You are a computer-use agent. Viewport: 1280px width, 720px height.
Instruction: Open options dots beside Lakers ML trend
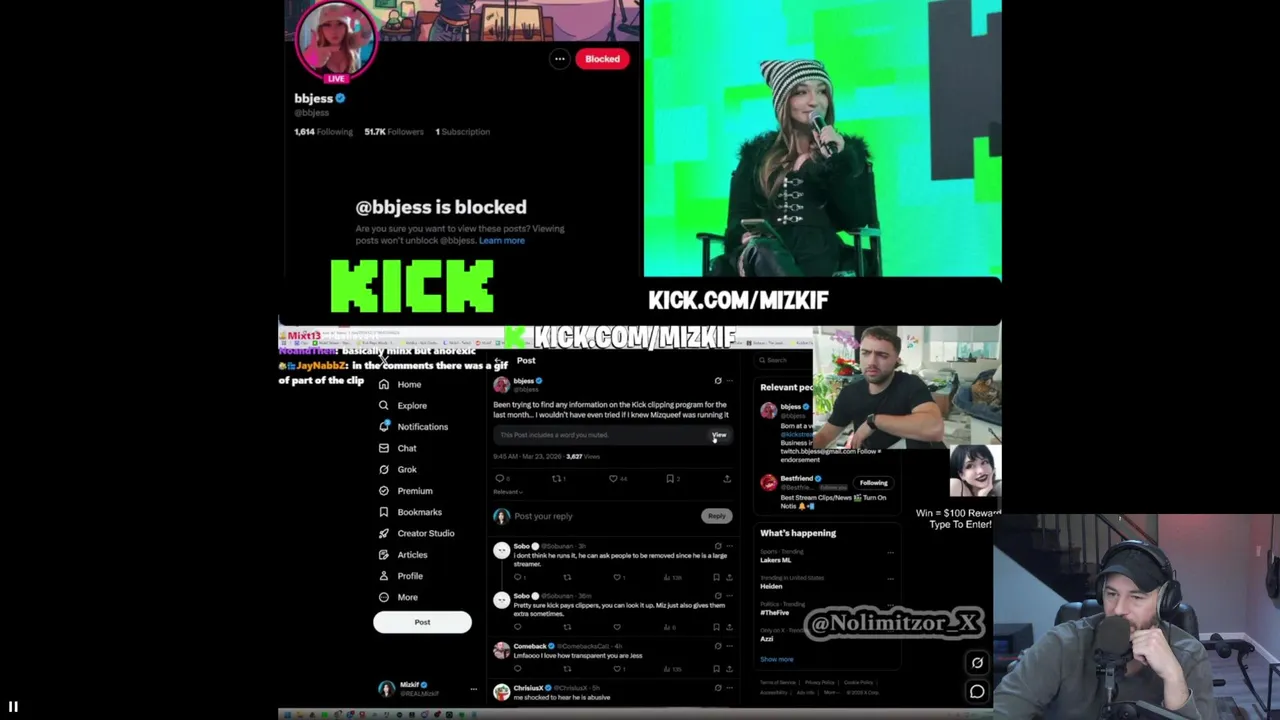tap(890, 552)
